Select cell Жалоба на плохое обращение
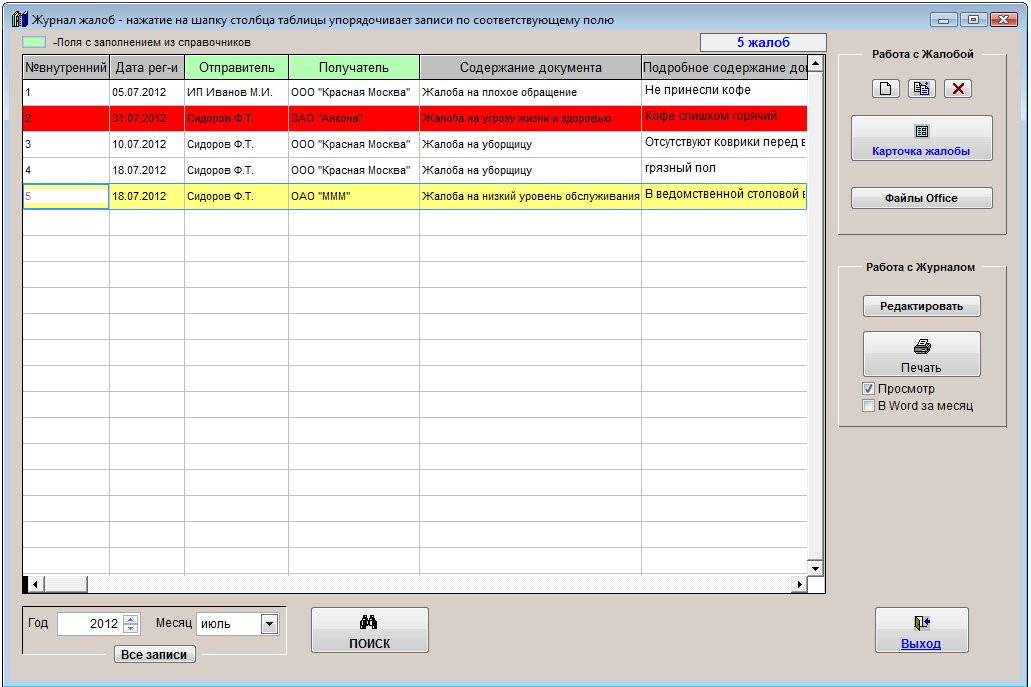The image size is (1031, 687). coord(531,92)
